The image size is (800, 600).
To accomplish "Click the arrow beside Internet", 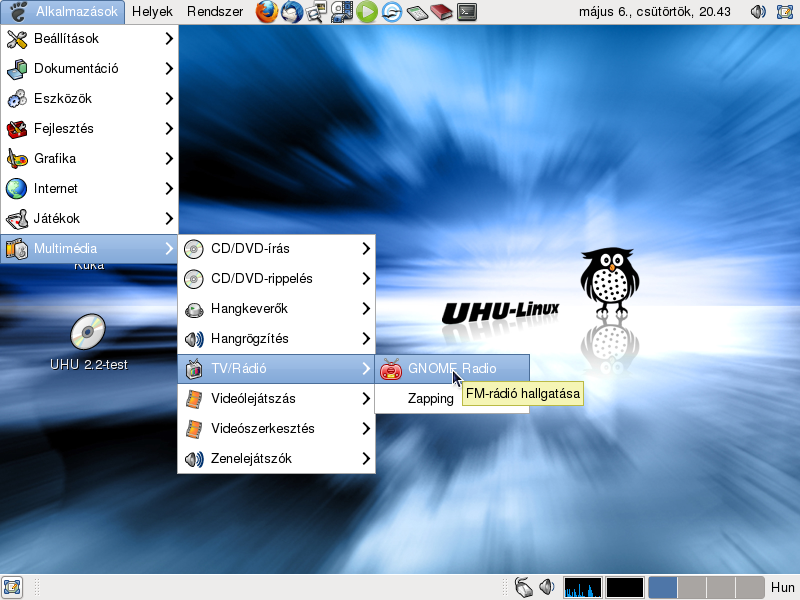I will pos(169,189).
